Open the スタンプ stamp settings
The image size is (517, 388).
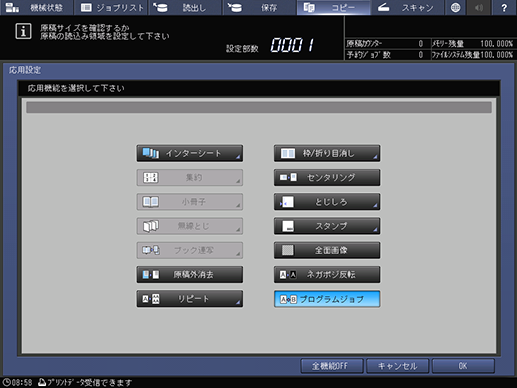point(327,226)
